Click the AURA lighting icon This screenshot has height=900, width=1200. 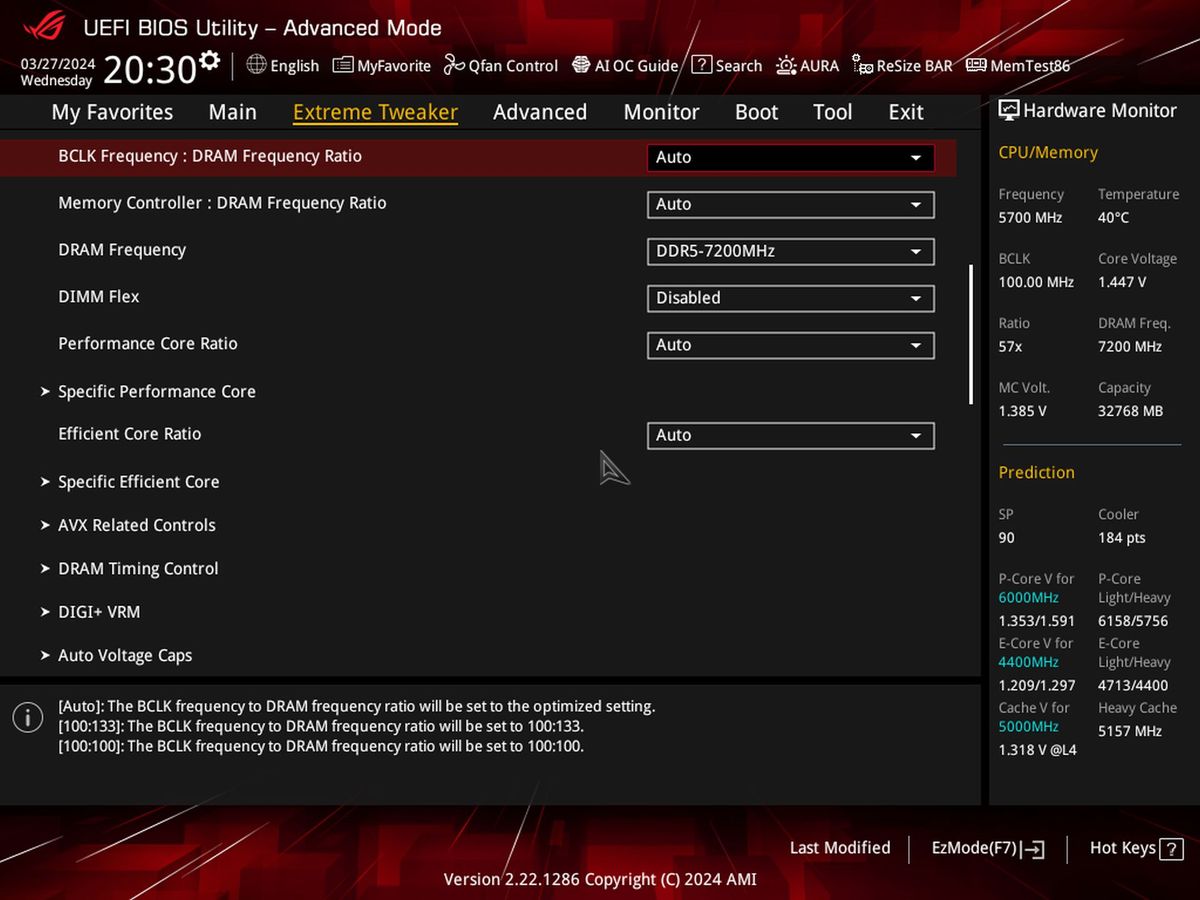point(786,65)
